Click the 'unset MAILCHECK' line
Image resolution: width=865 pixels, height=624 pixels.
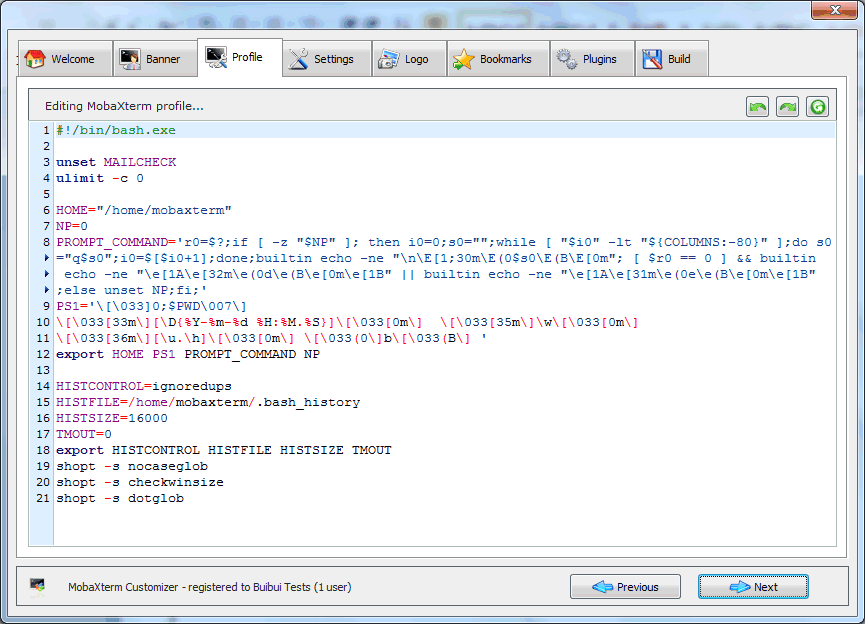coord(116,162)
